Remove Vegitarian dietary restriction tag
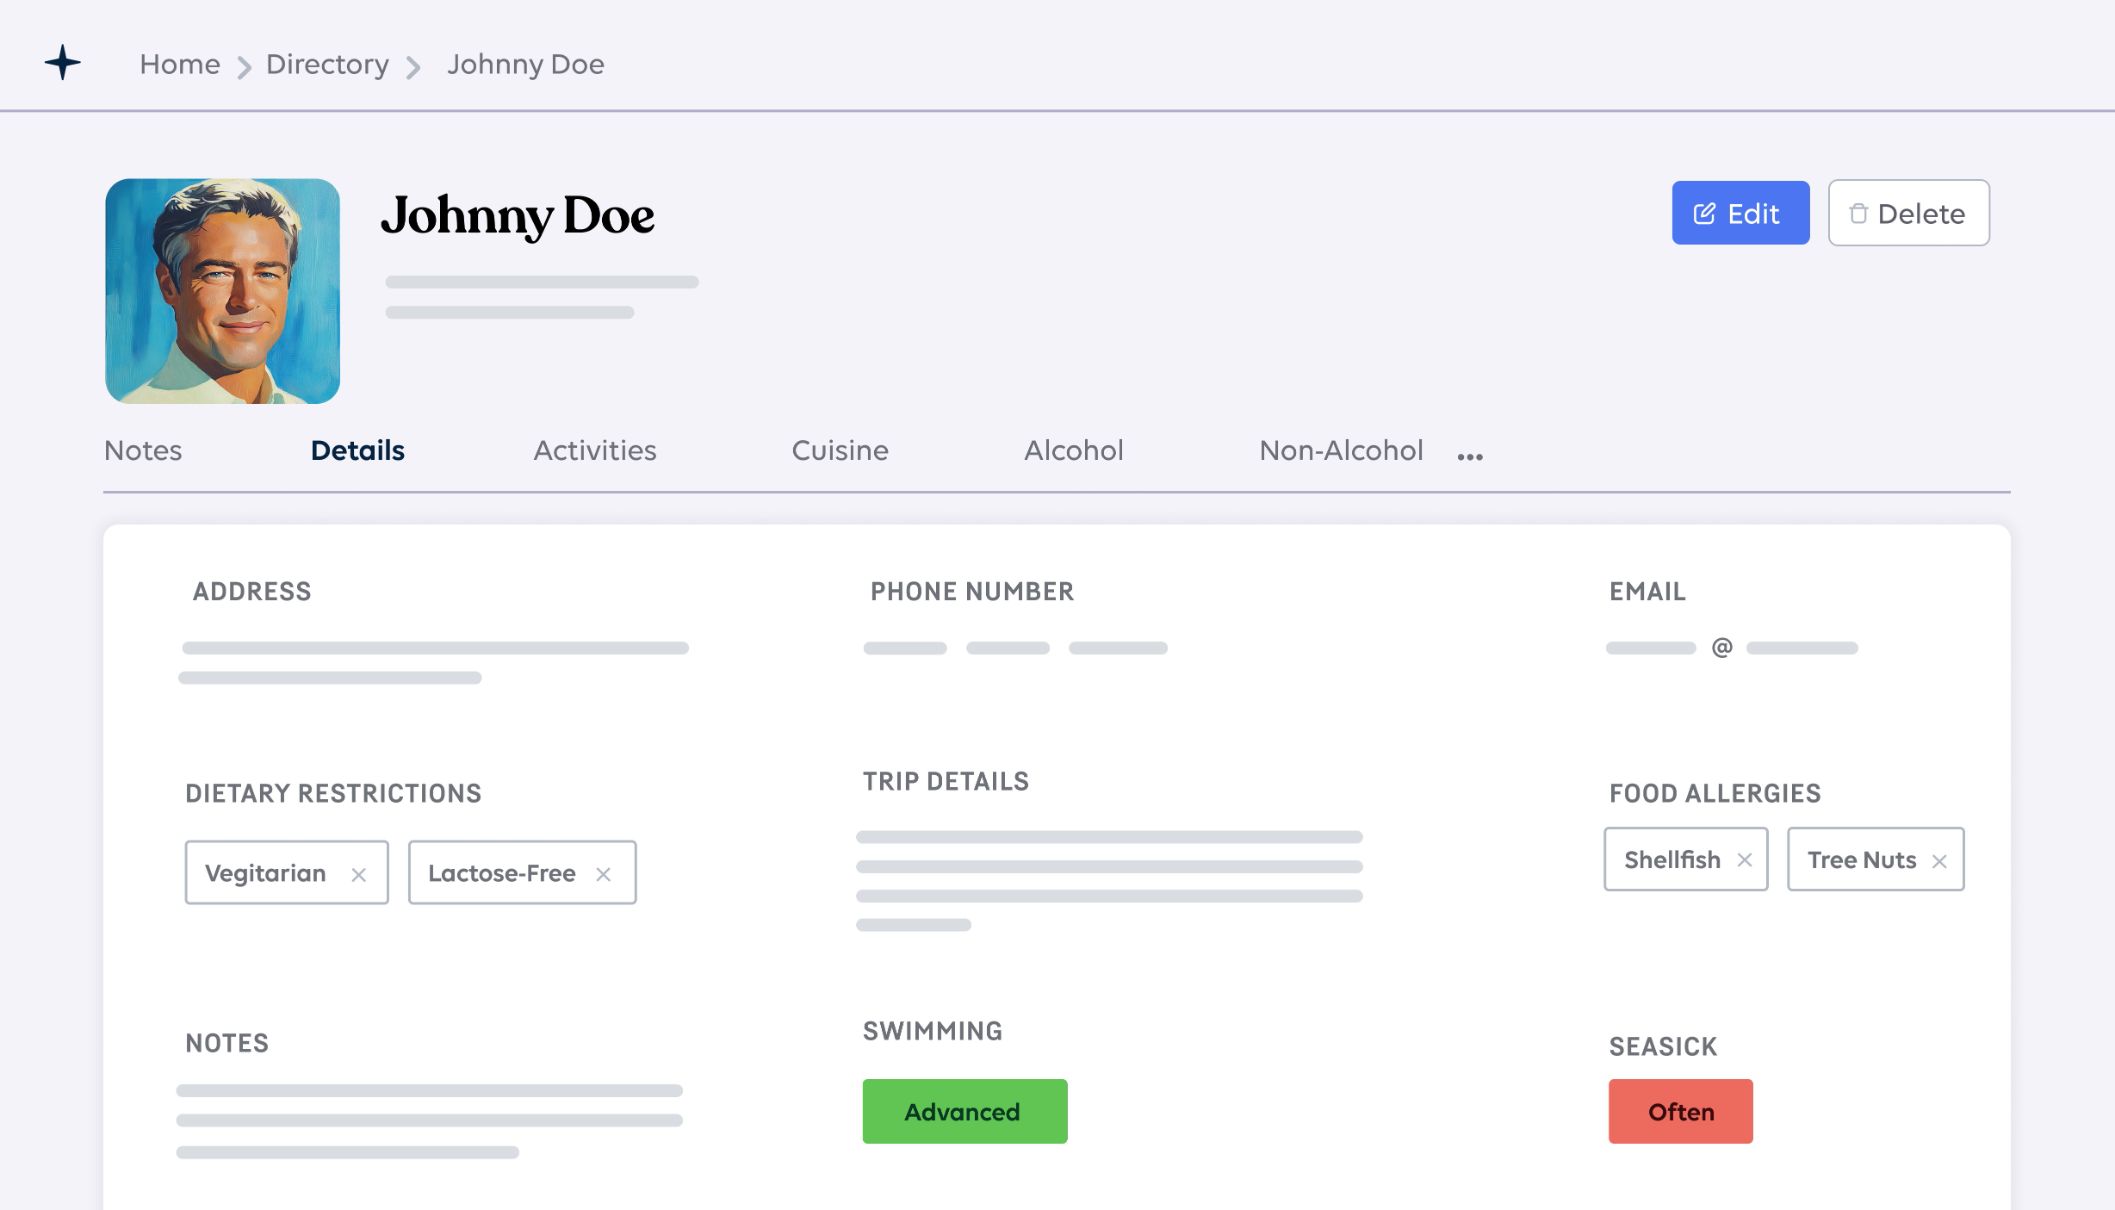 (x=359, y=872)
